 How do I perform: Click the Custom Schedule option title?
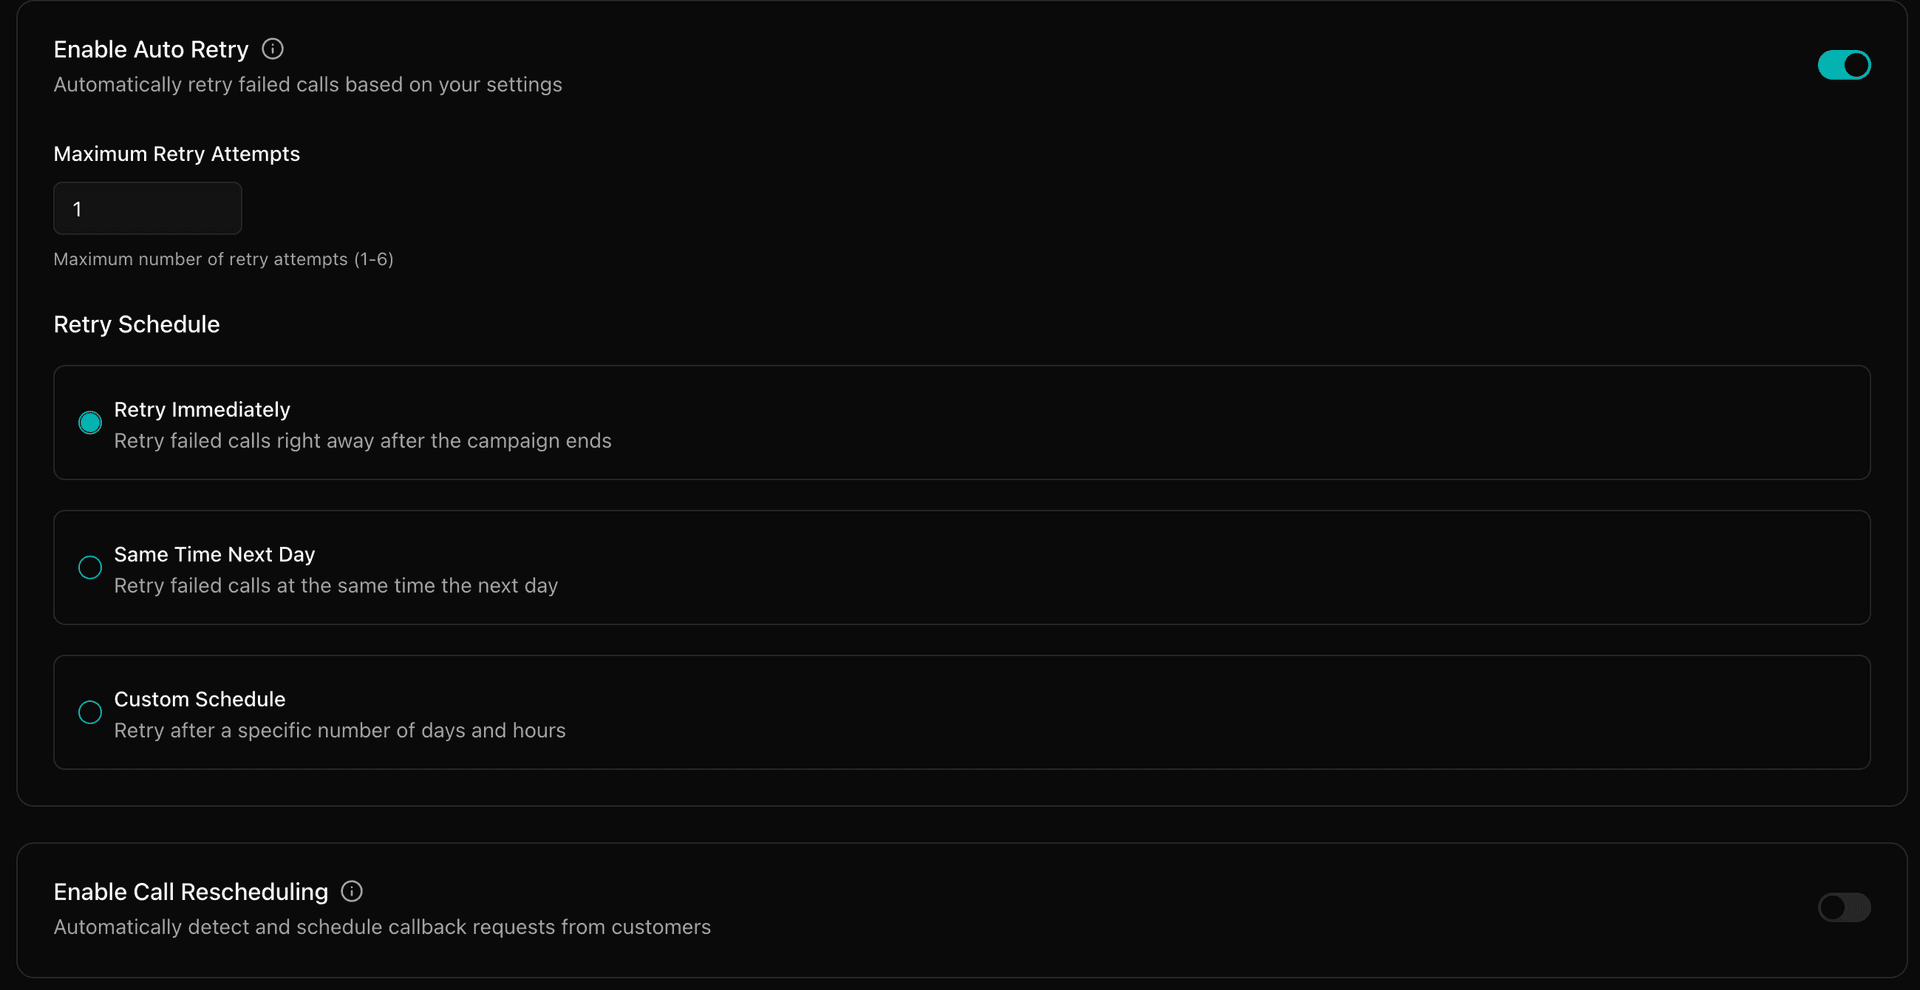tap(199, 700)
